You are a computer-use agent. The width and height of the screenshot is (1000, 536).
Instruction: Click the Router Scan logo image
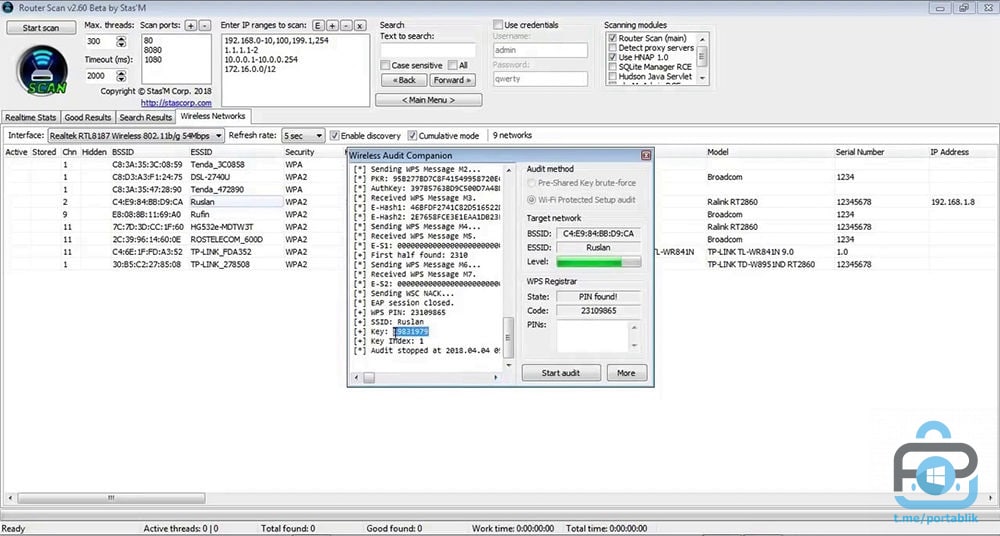pos(42,70)
